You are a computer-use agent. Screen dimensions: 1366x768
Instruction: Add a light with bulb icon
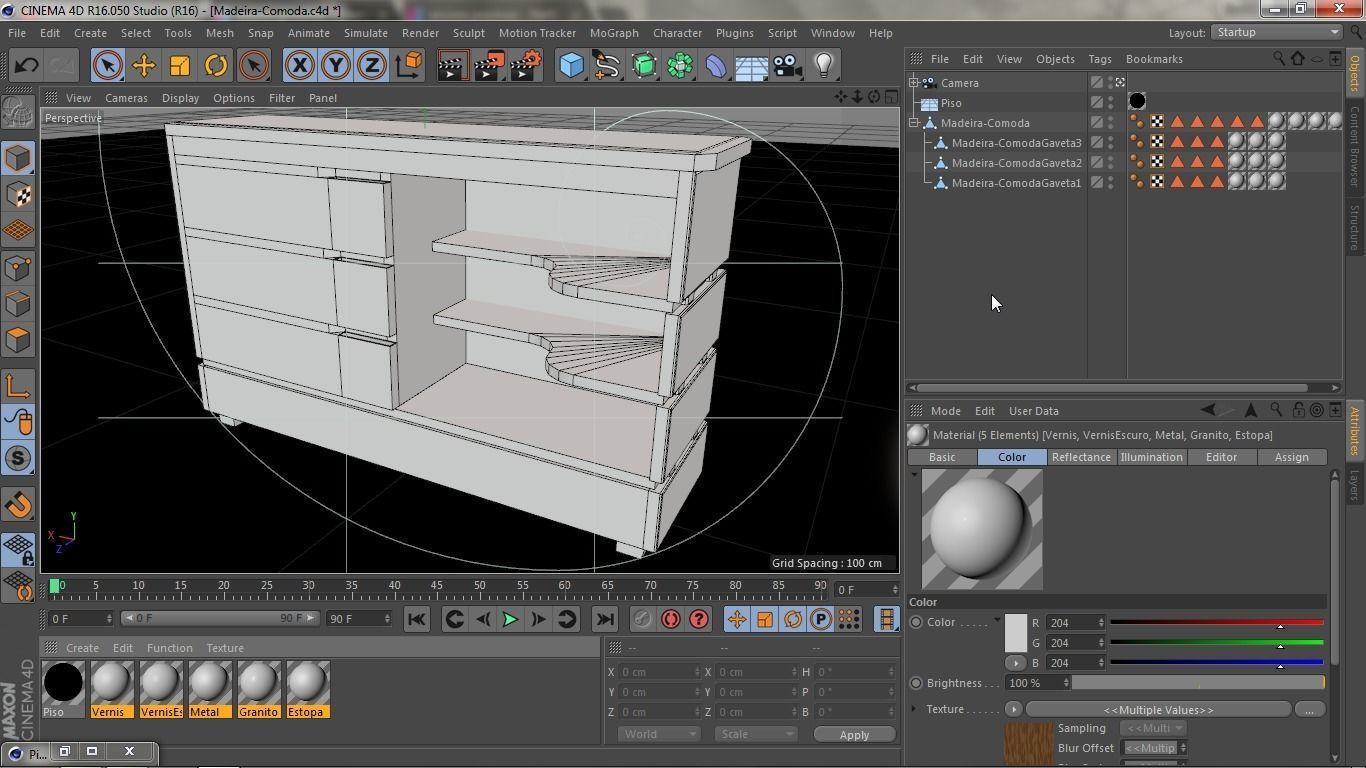pyautogui.click(x=824, y=66)
